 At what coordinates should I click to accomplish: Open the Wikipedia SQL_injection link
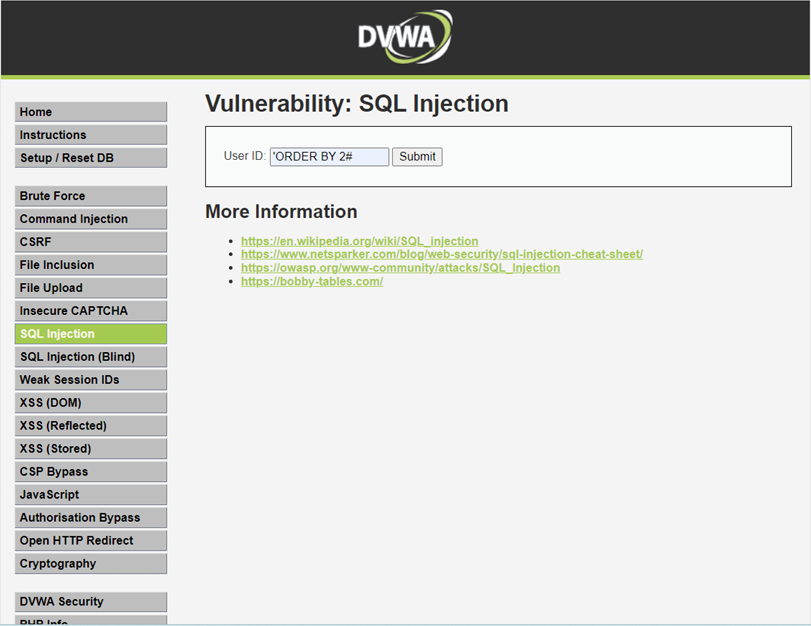click(359, 241)
